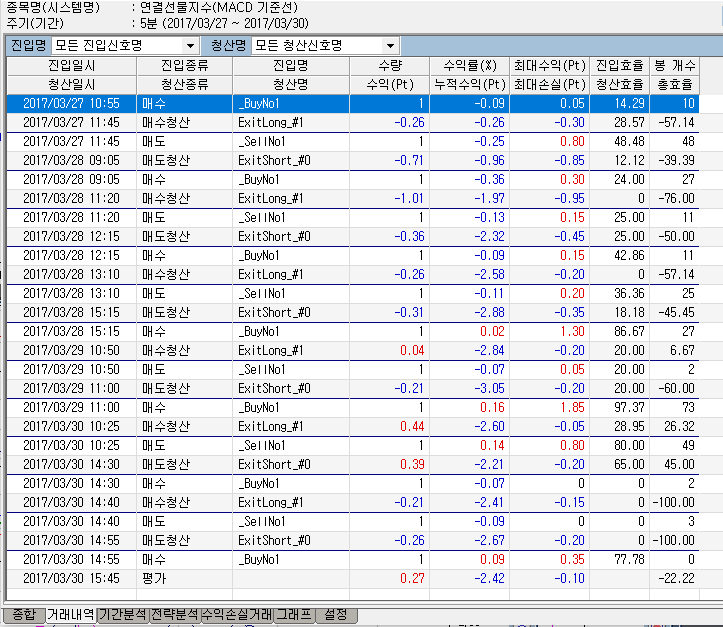
Task: Click cumulative profit -1.97 cell
Action: (469, 199)
